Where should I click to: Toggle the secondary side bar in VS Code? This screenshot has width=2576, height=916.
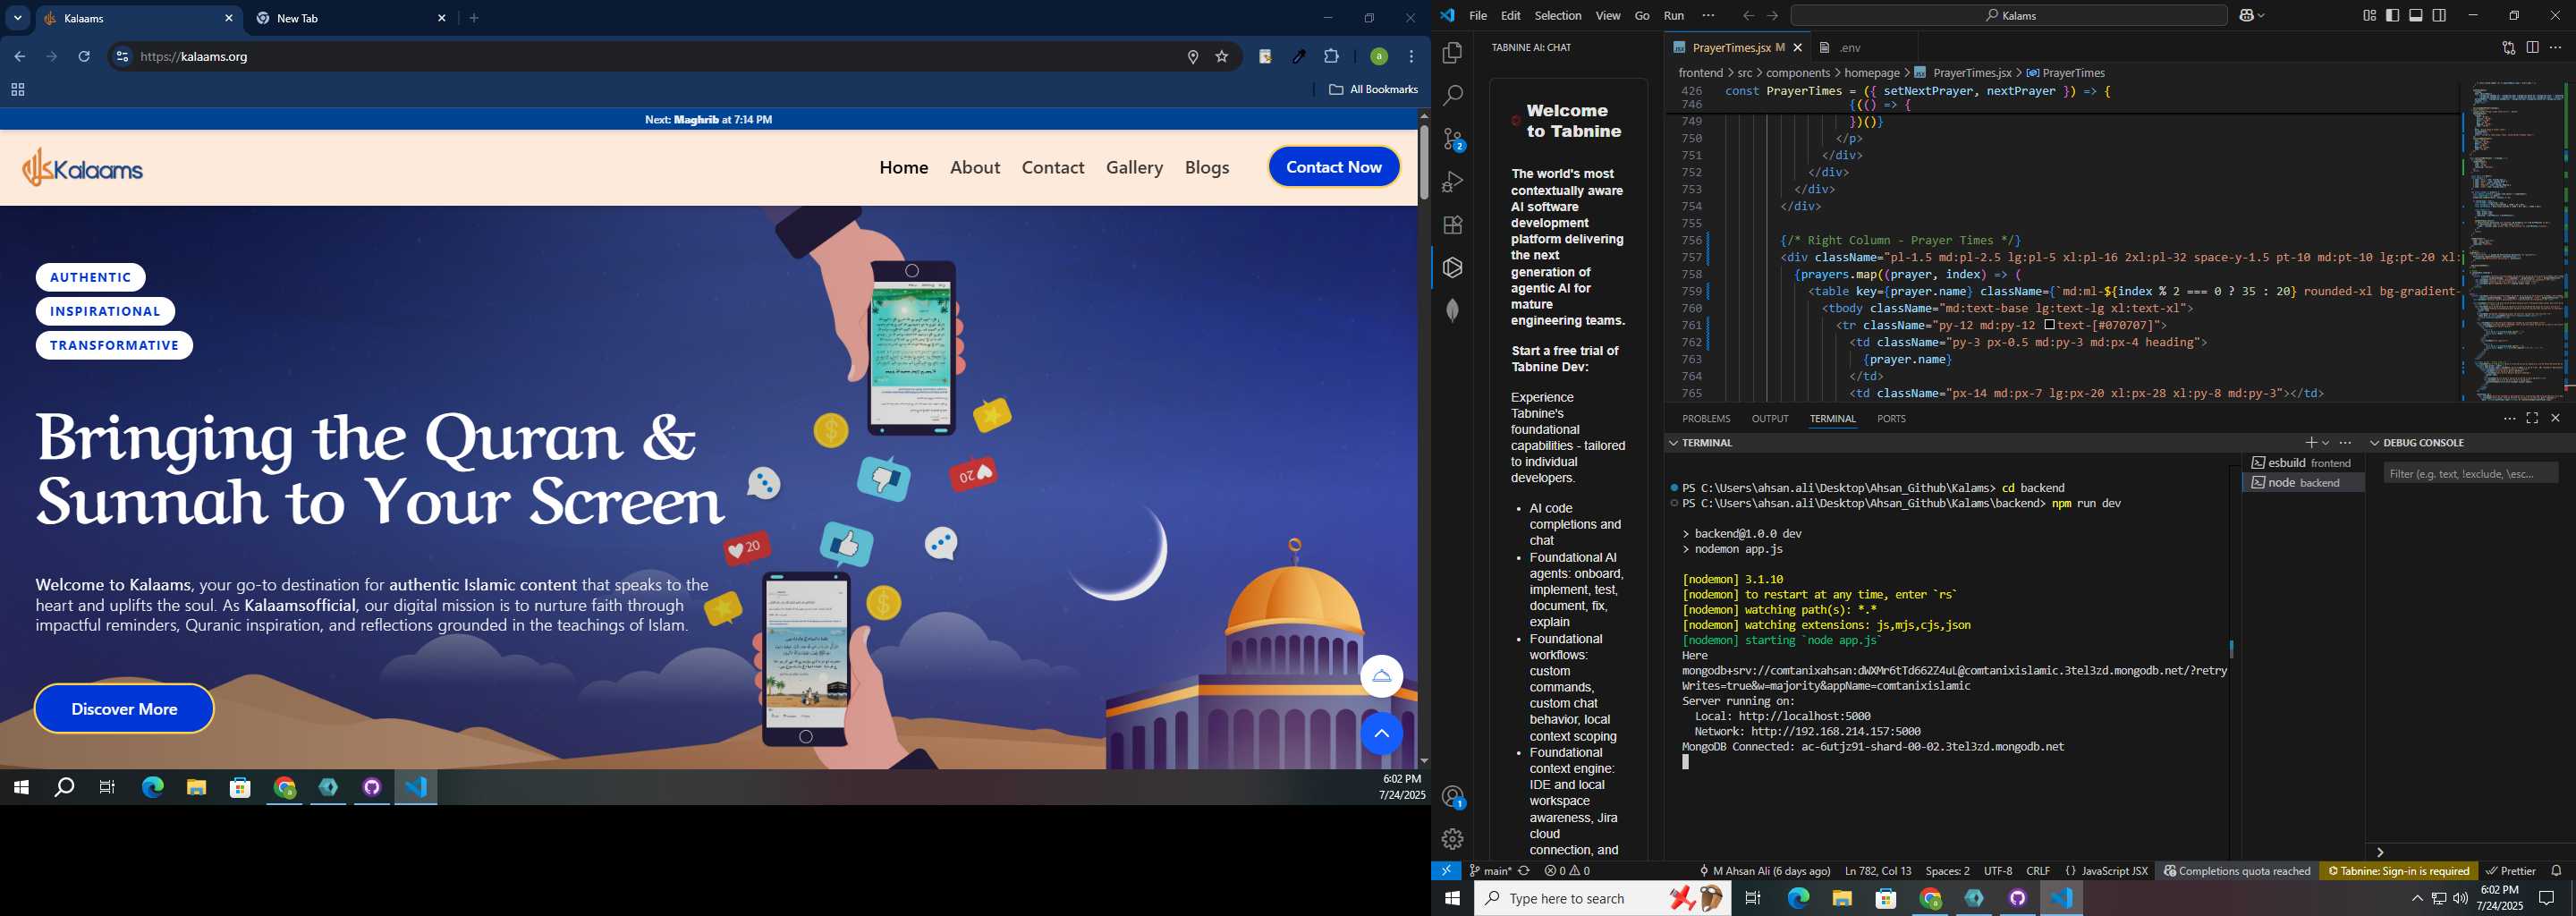pos(2439,16)
